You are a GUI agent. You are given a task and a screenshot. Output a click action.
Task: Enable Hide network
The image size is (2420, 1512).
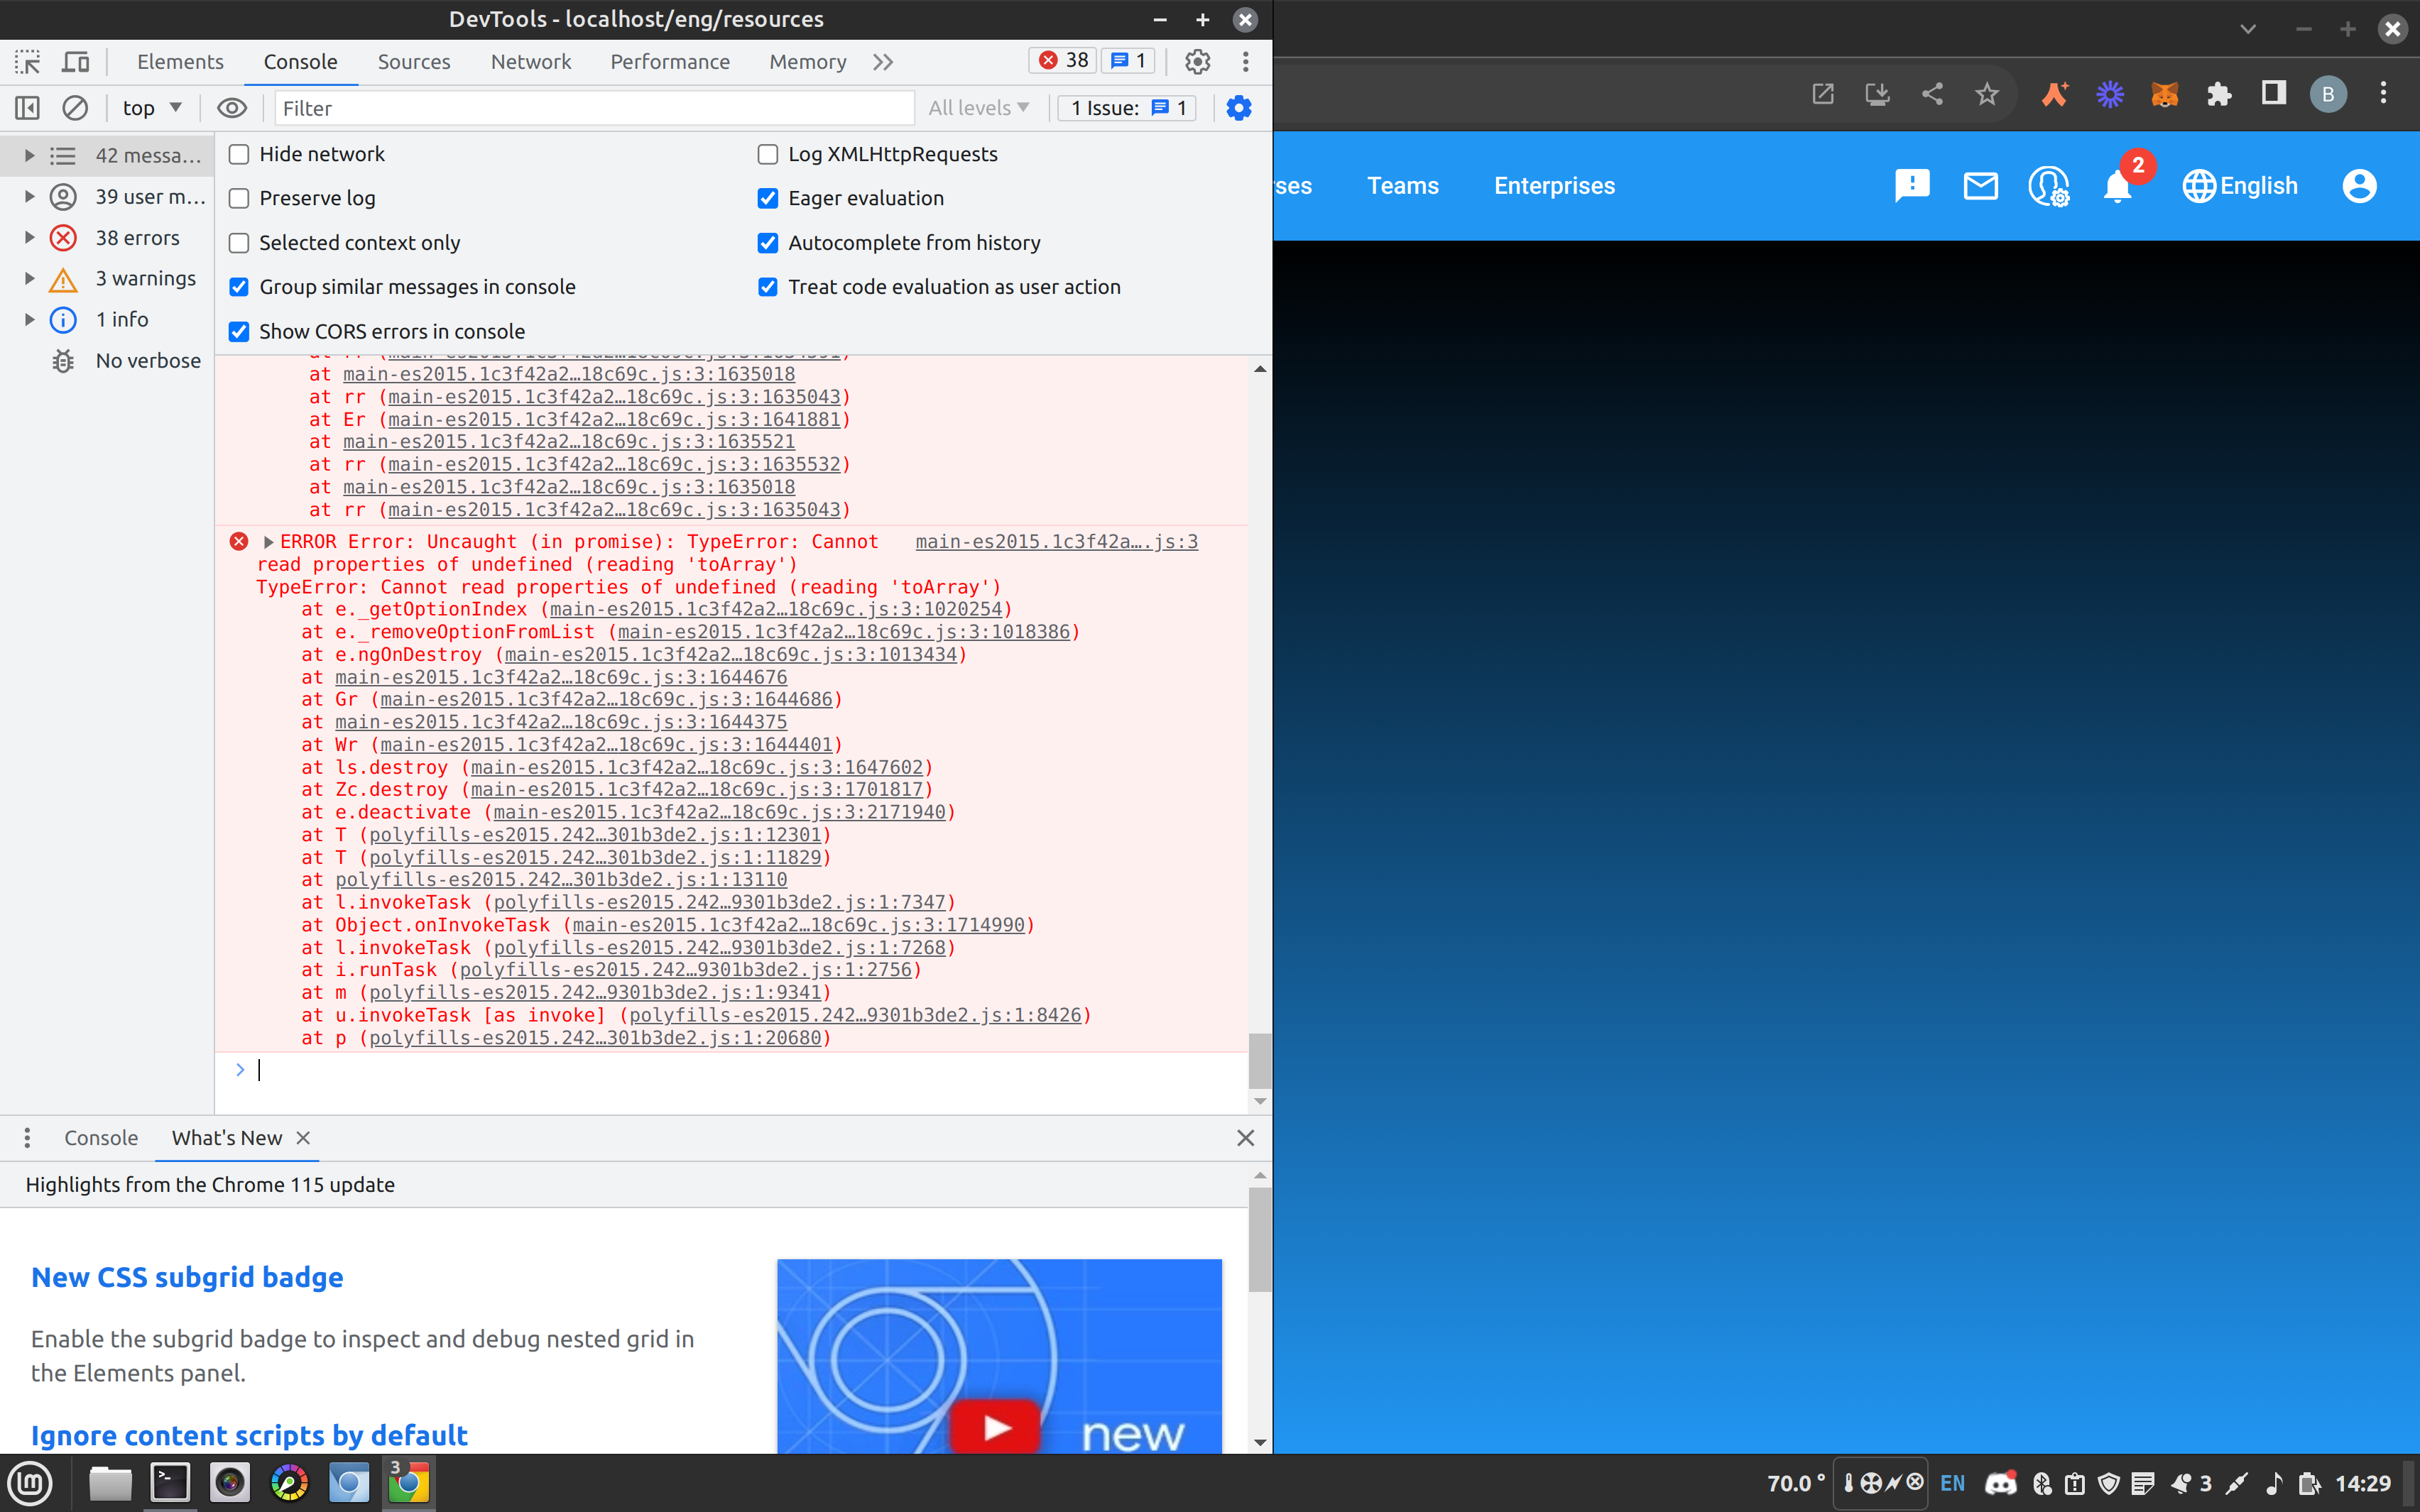pos(239,154)
